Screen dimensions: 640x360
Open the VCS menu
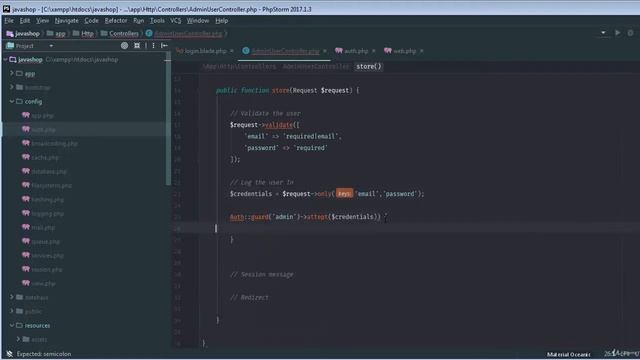pyautogui.click(x=176, y=20)
